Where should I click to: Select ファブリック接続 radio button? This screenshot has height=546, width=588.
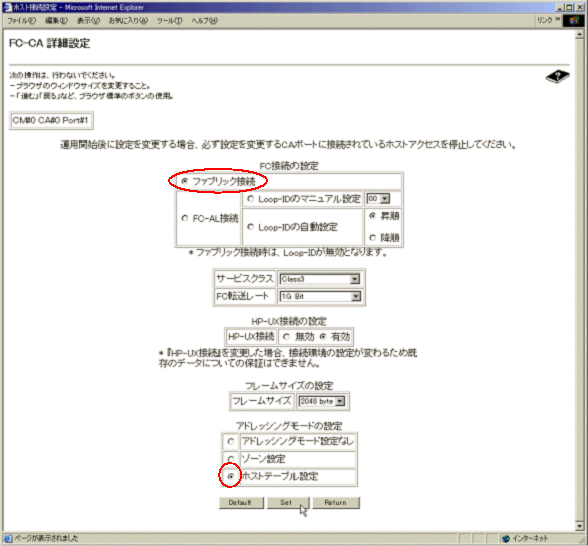click(x=184, y=181)
